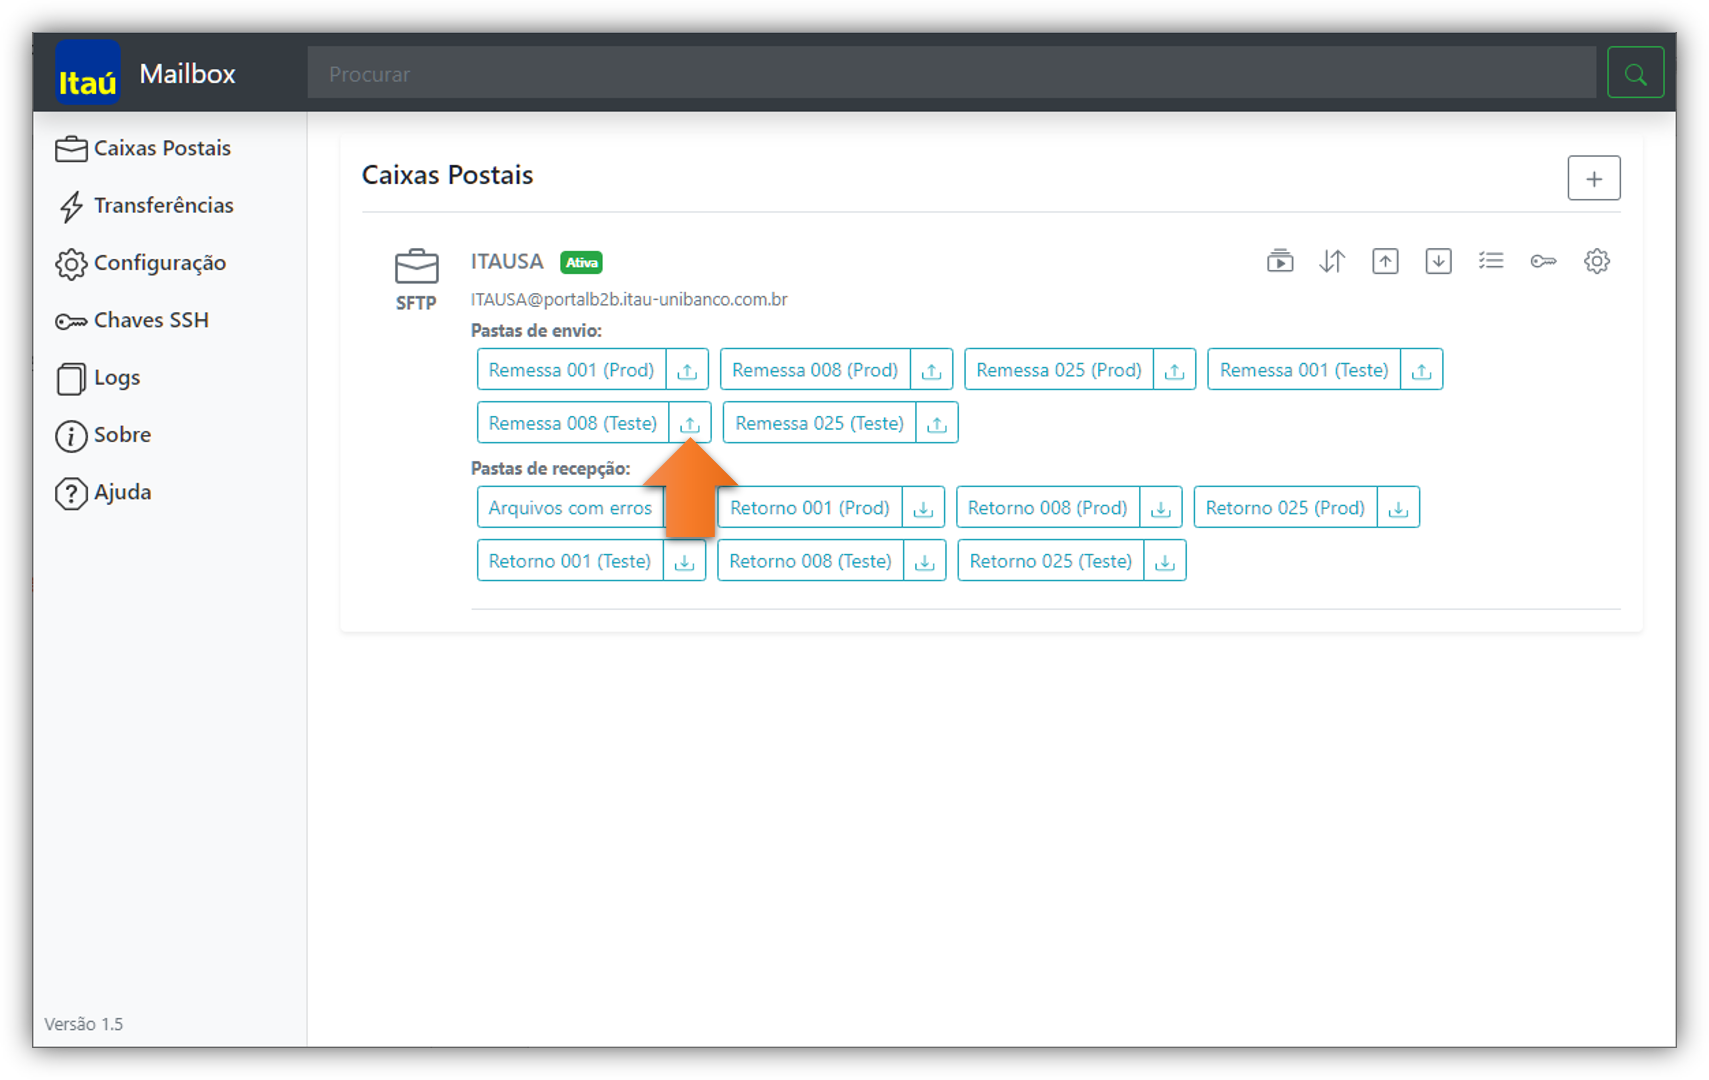Screen dimensions: 1709x1080
Task: Open the Remessa 001 (Teste) folder
Action: [x=1304, y=370]
